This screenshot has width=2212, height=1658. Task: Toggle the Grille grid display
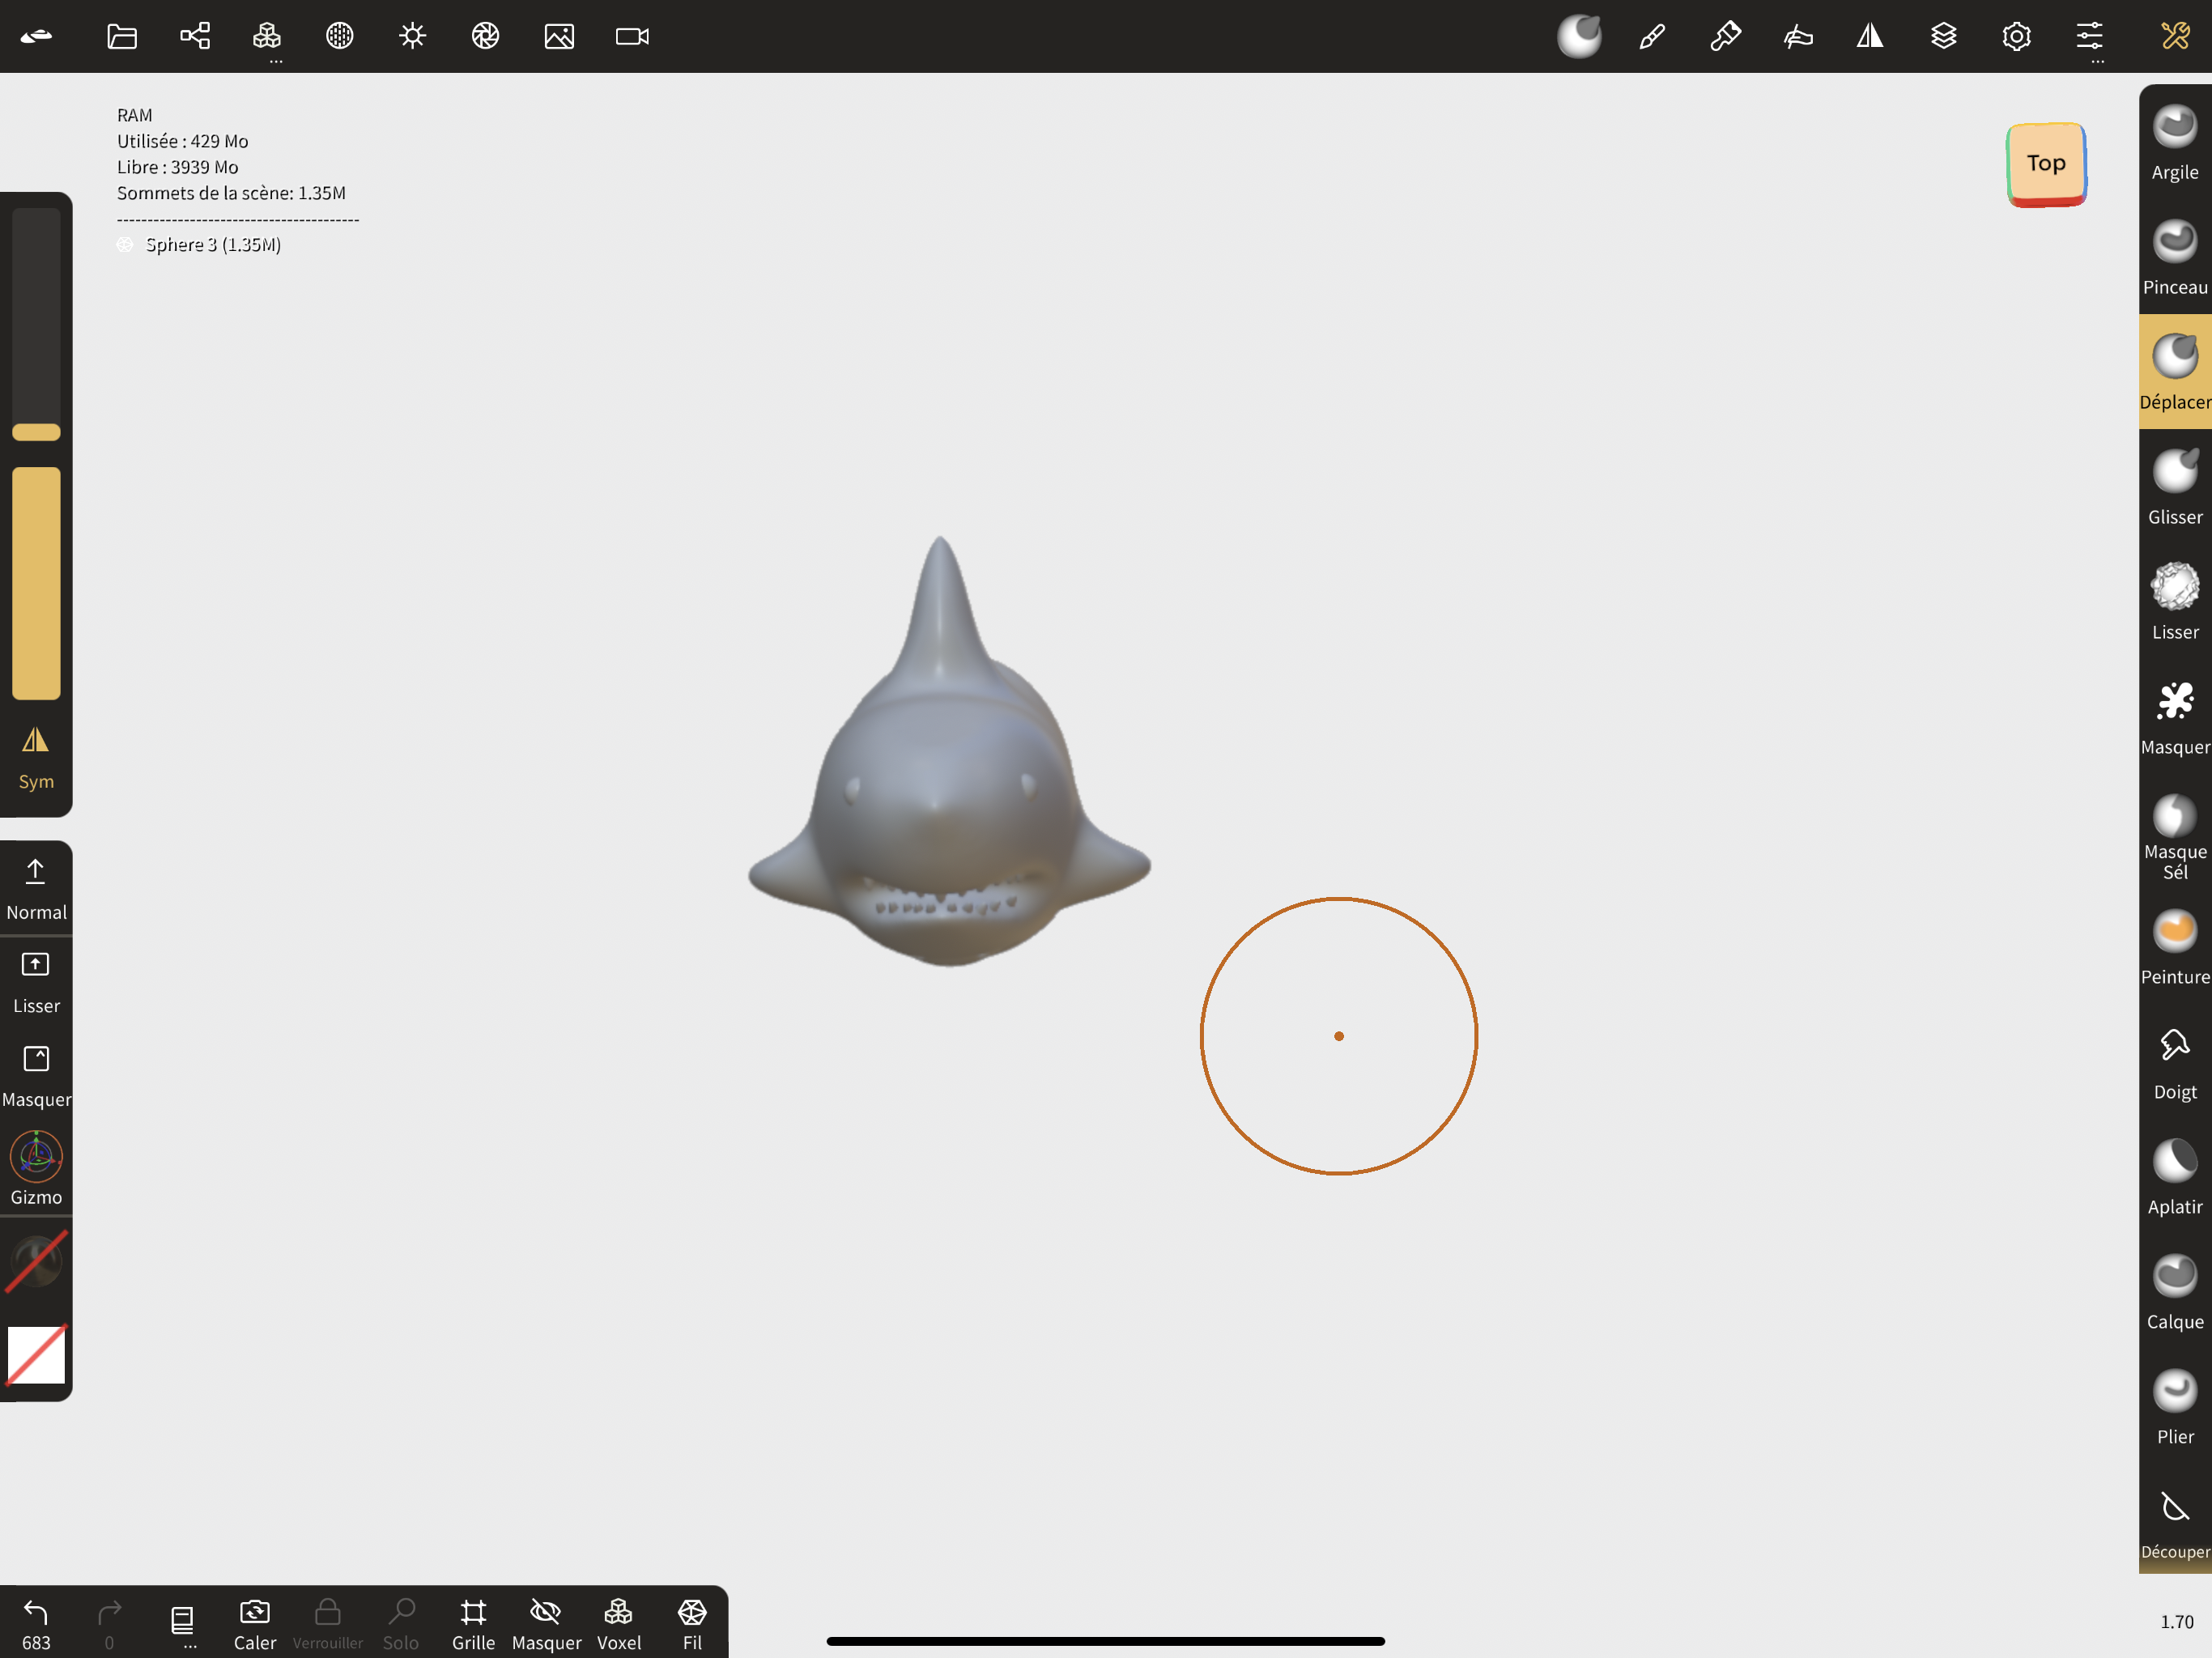473,1624
